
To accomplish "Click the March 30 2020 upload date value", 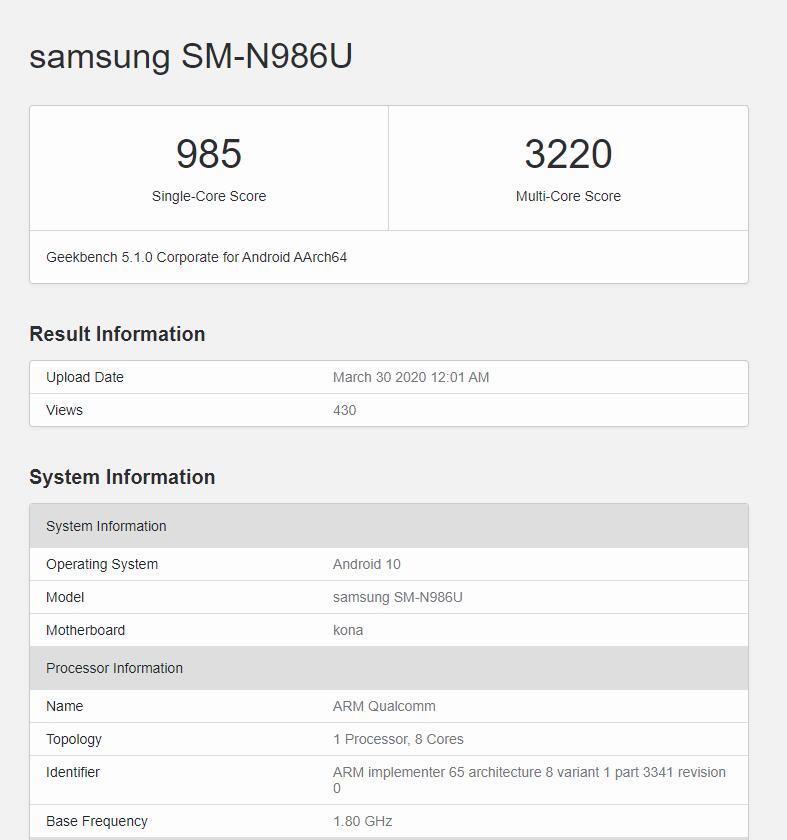I will 411,377.
